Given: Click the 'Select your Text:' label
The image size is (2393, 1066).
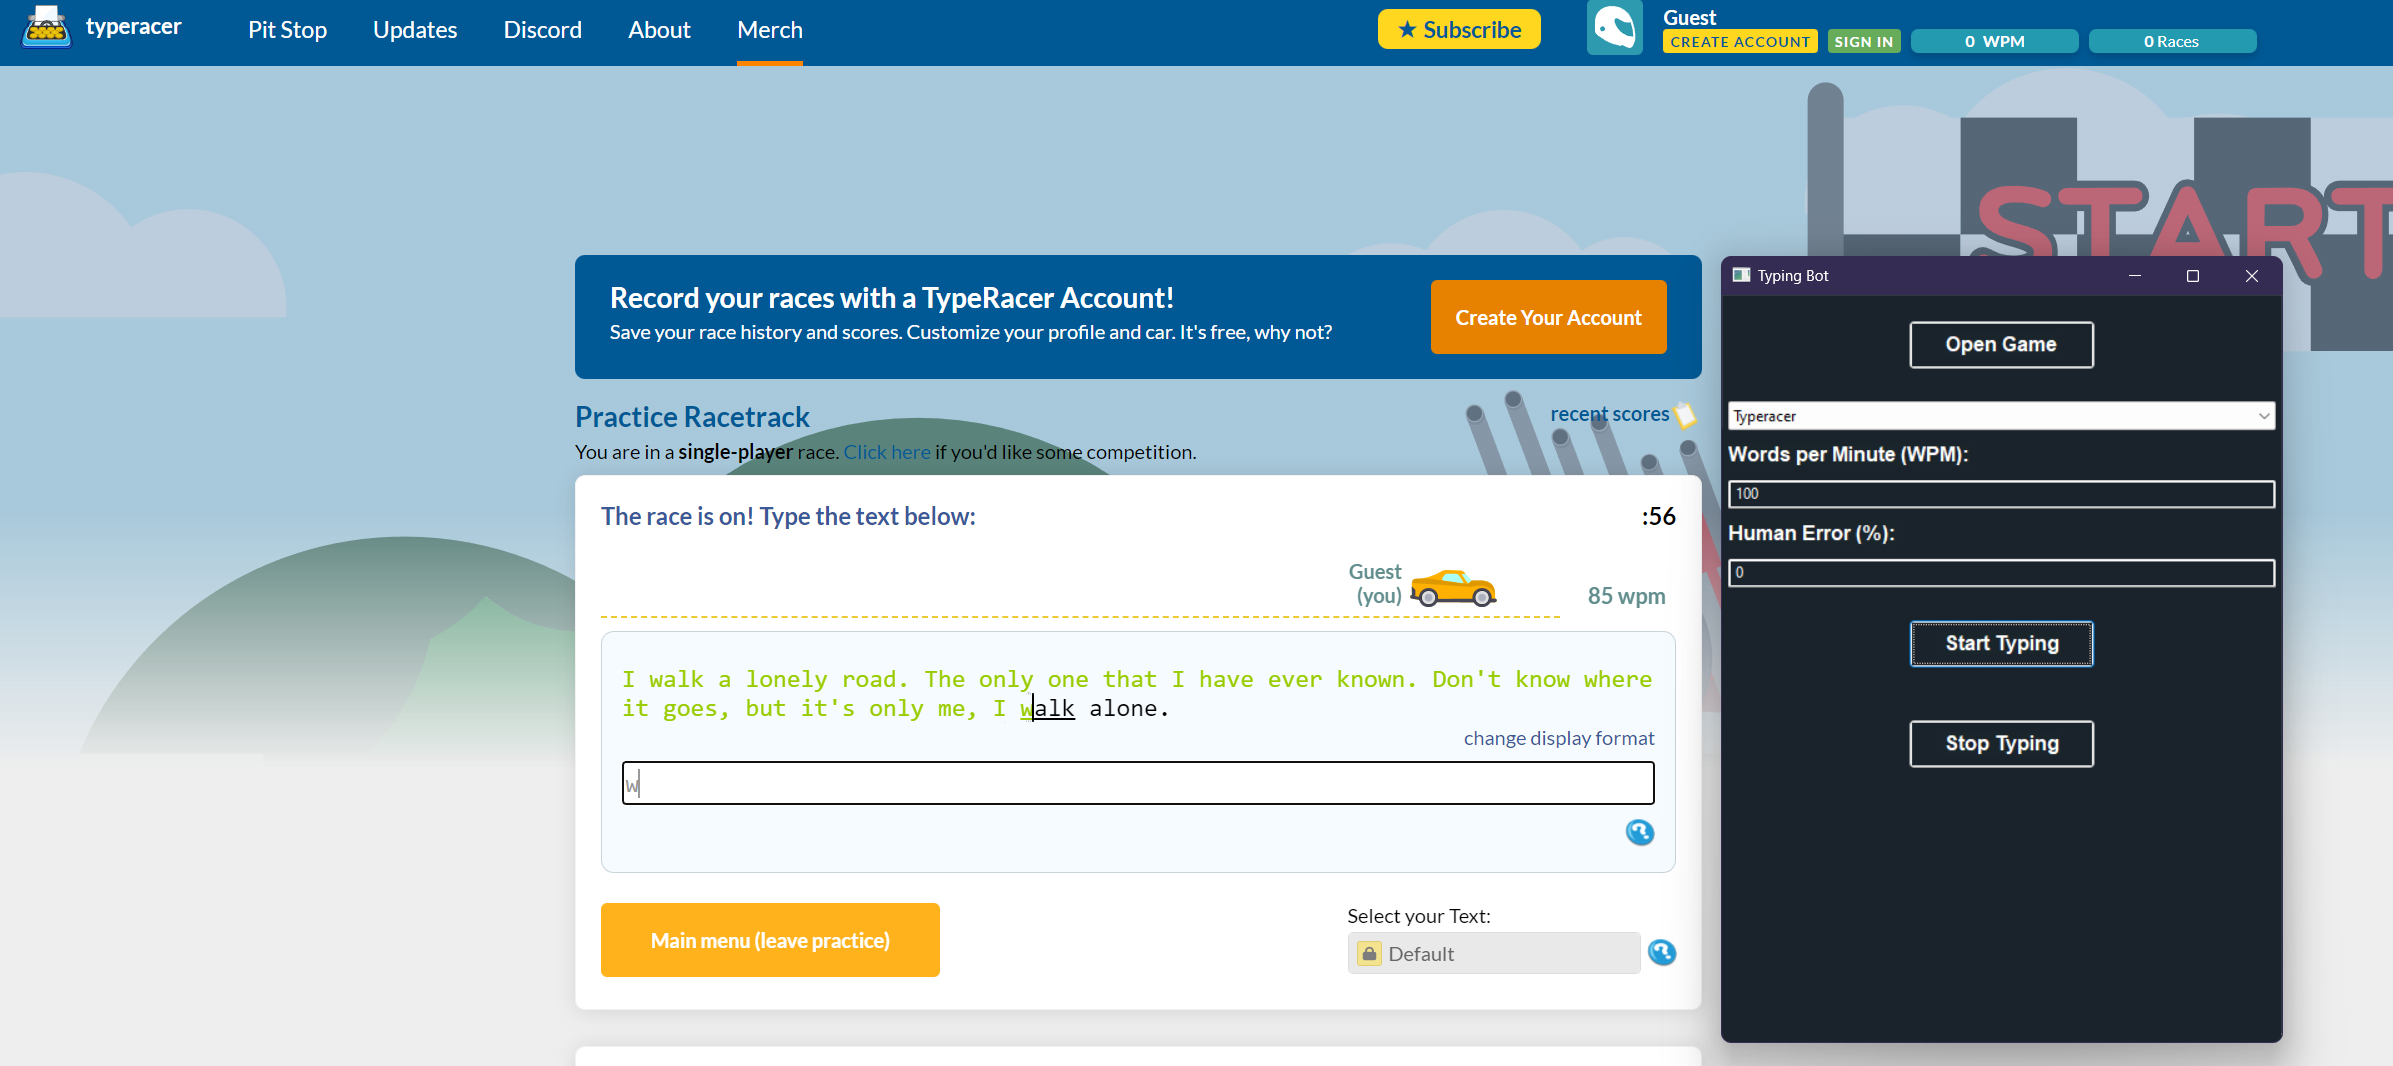Looking at the screenshot, I should 1418,916.
